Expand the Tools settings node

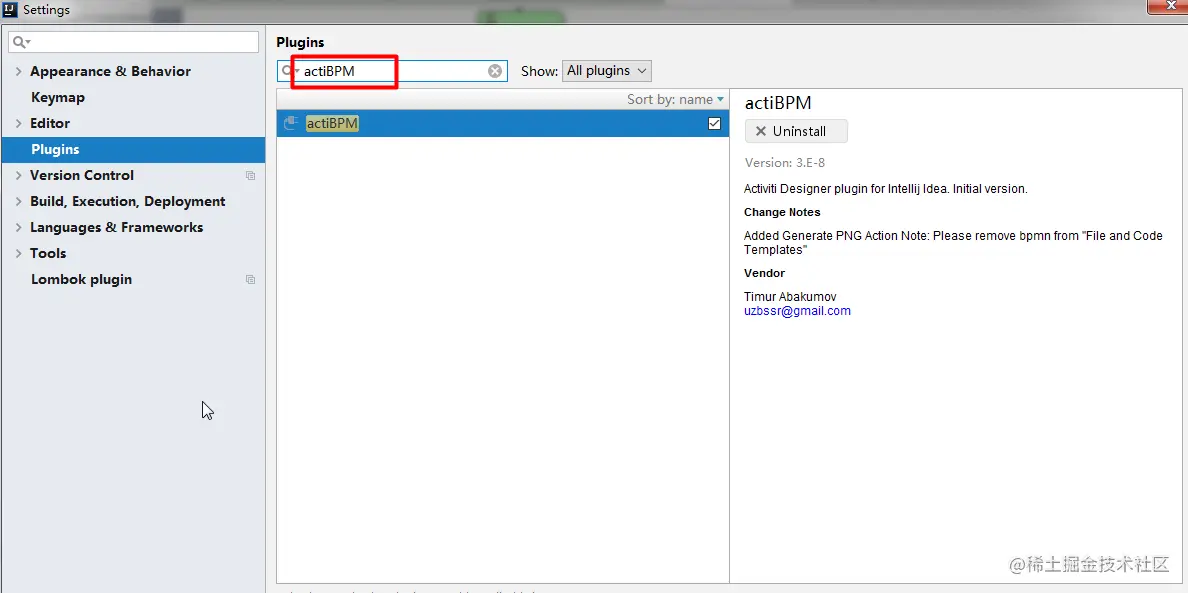[18, 254]
